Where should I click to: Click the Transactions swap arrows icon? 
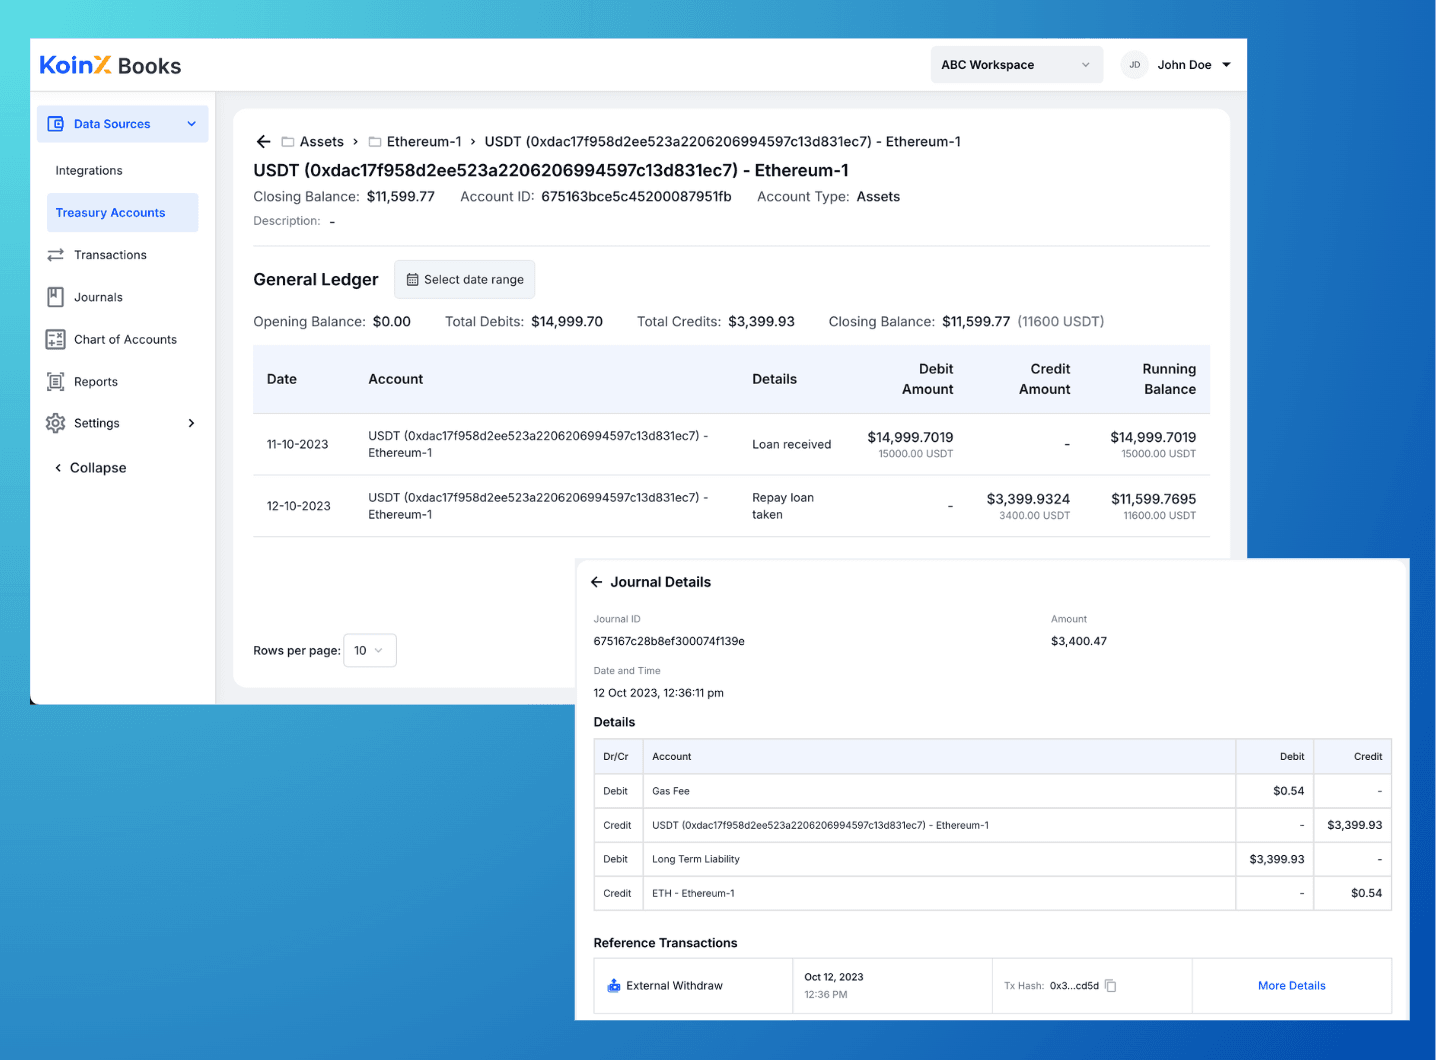click(56, 255)
